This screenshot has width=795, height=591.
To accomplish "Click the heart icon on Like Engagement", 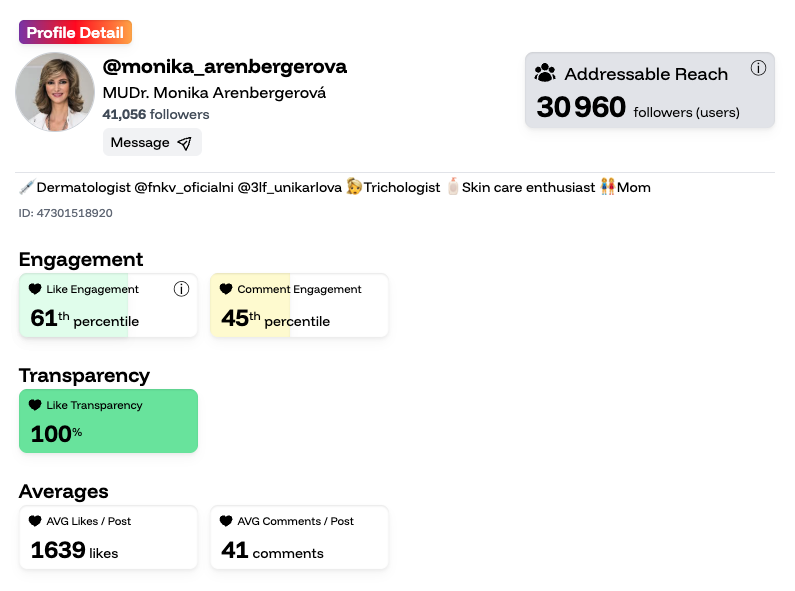I will point(35,289).
